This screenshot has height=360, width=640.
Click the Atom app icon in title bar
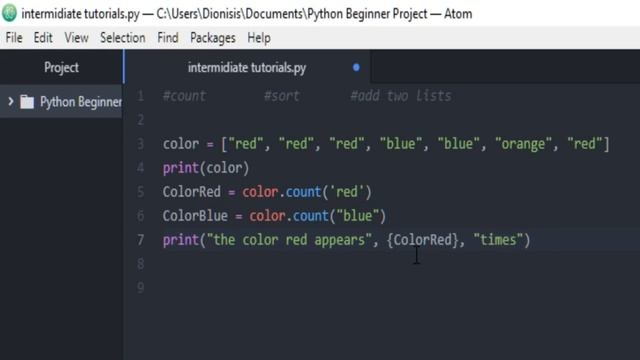tap(9, 13)
